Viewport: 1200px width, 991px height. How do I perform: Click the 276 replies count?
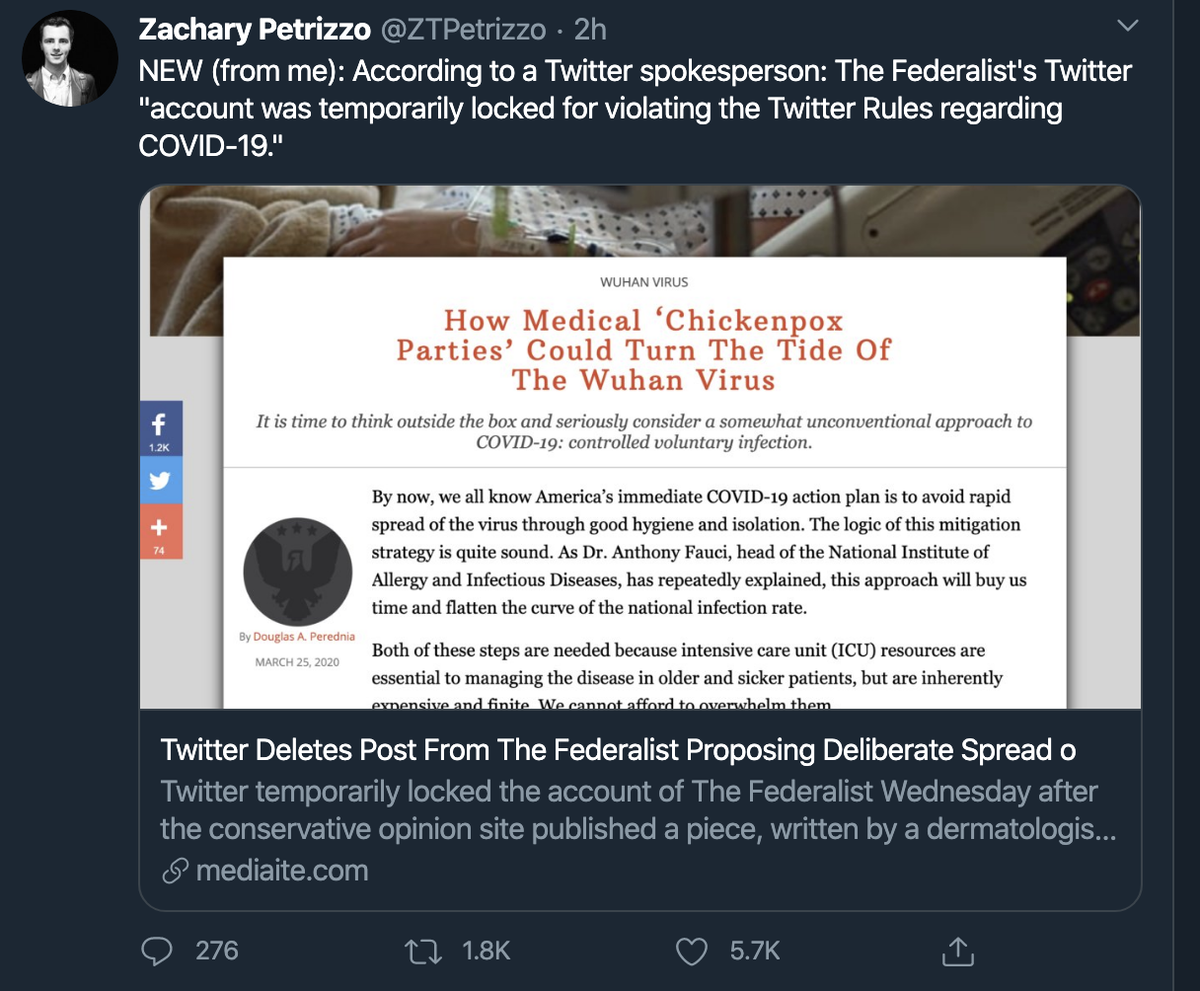[217, 950]
